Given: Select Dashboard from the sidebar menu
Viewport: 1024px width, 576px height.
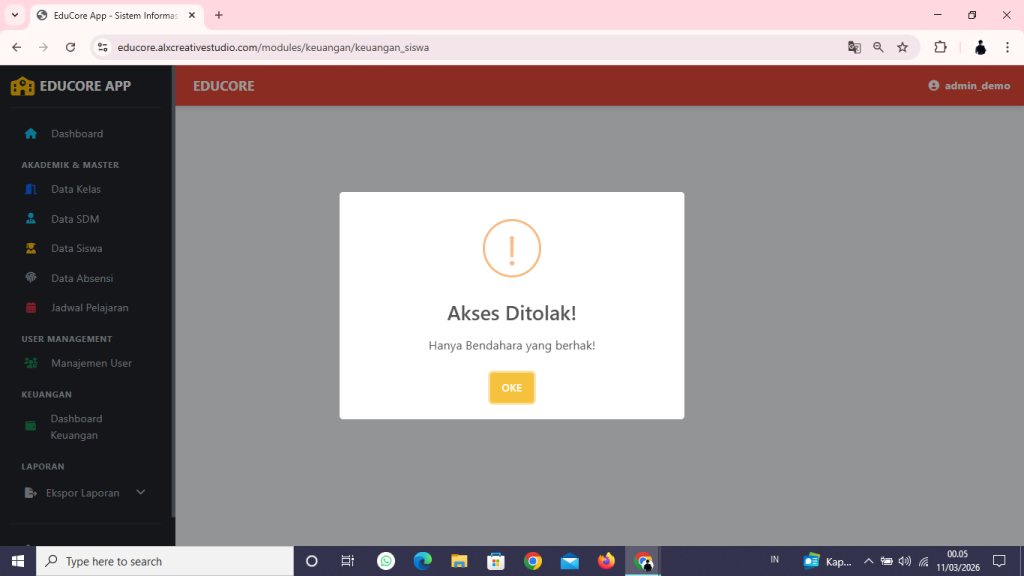Looking at the screenshot, I should coord(76,133).
